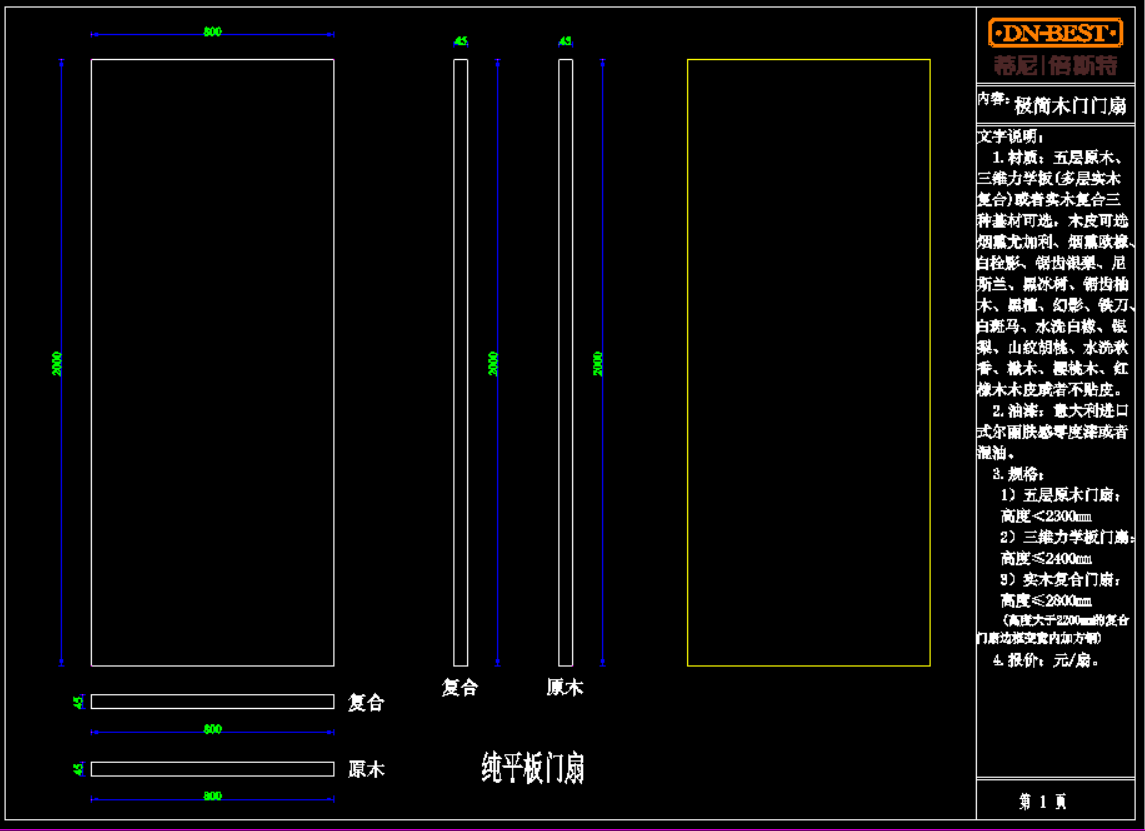This screenshot has width=1145, height=831.
Task: Select the 原木 label beside the bottom section bar
Action: click(366, 770)
